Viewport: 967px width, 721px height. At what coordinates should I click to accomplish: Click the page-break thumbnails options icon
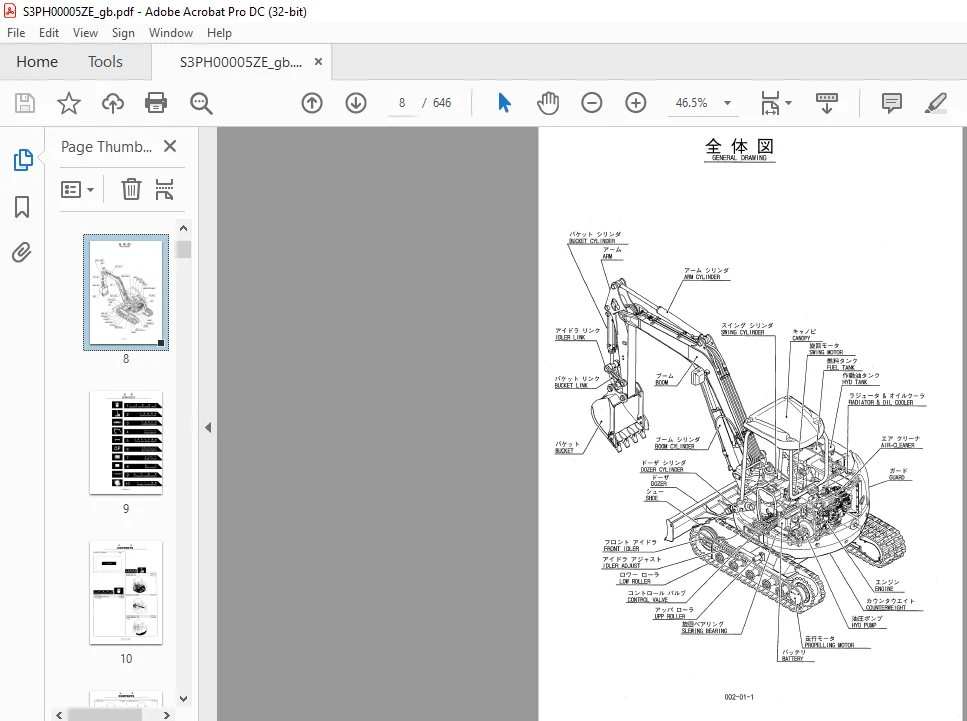[164, 189]
